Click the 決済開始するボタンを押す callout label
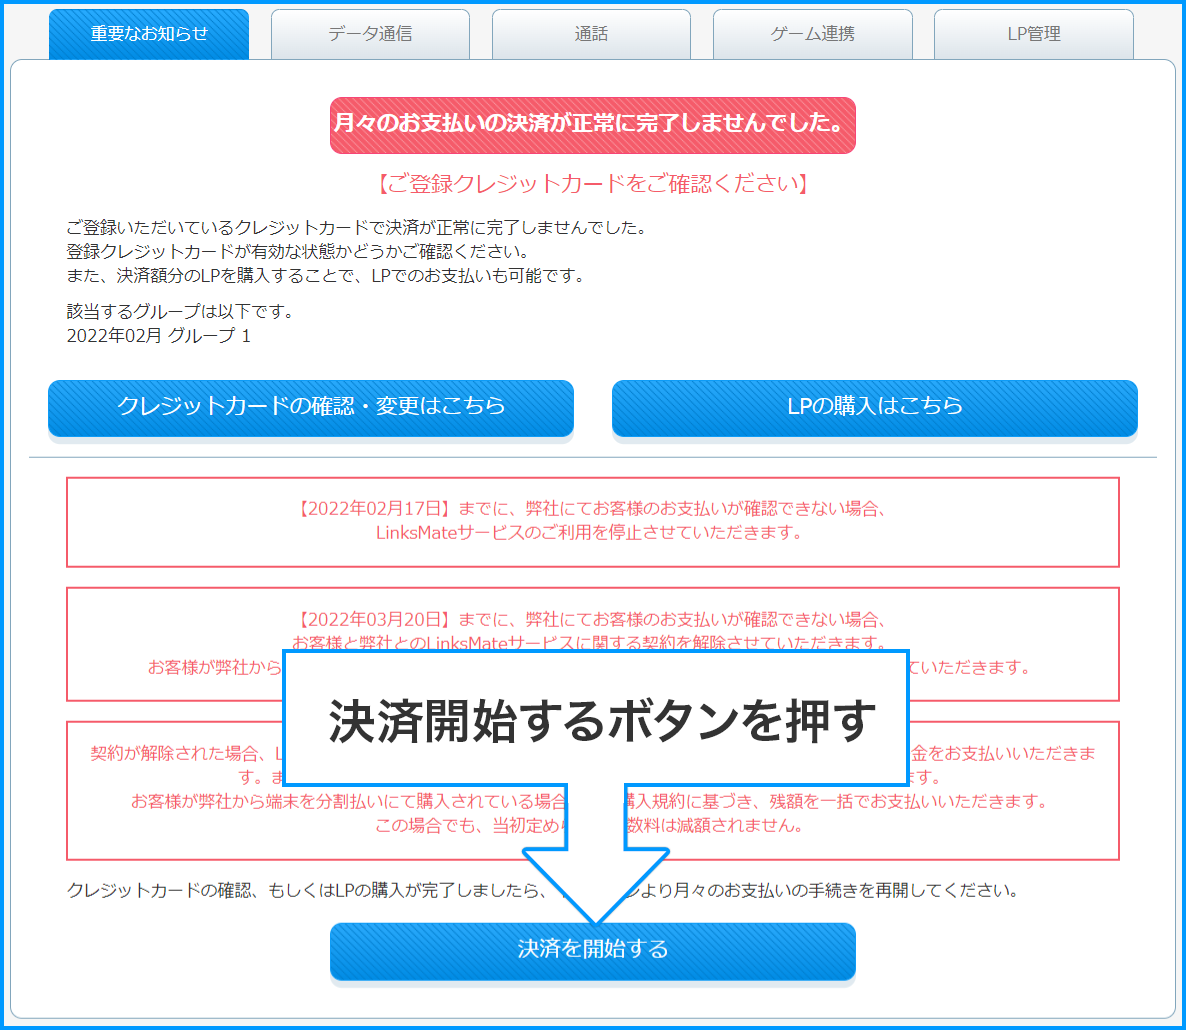The height and width of the screenshot is (1030, 1186). pyautogui.click(x=596, y=719)
